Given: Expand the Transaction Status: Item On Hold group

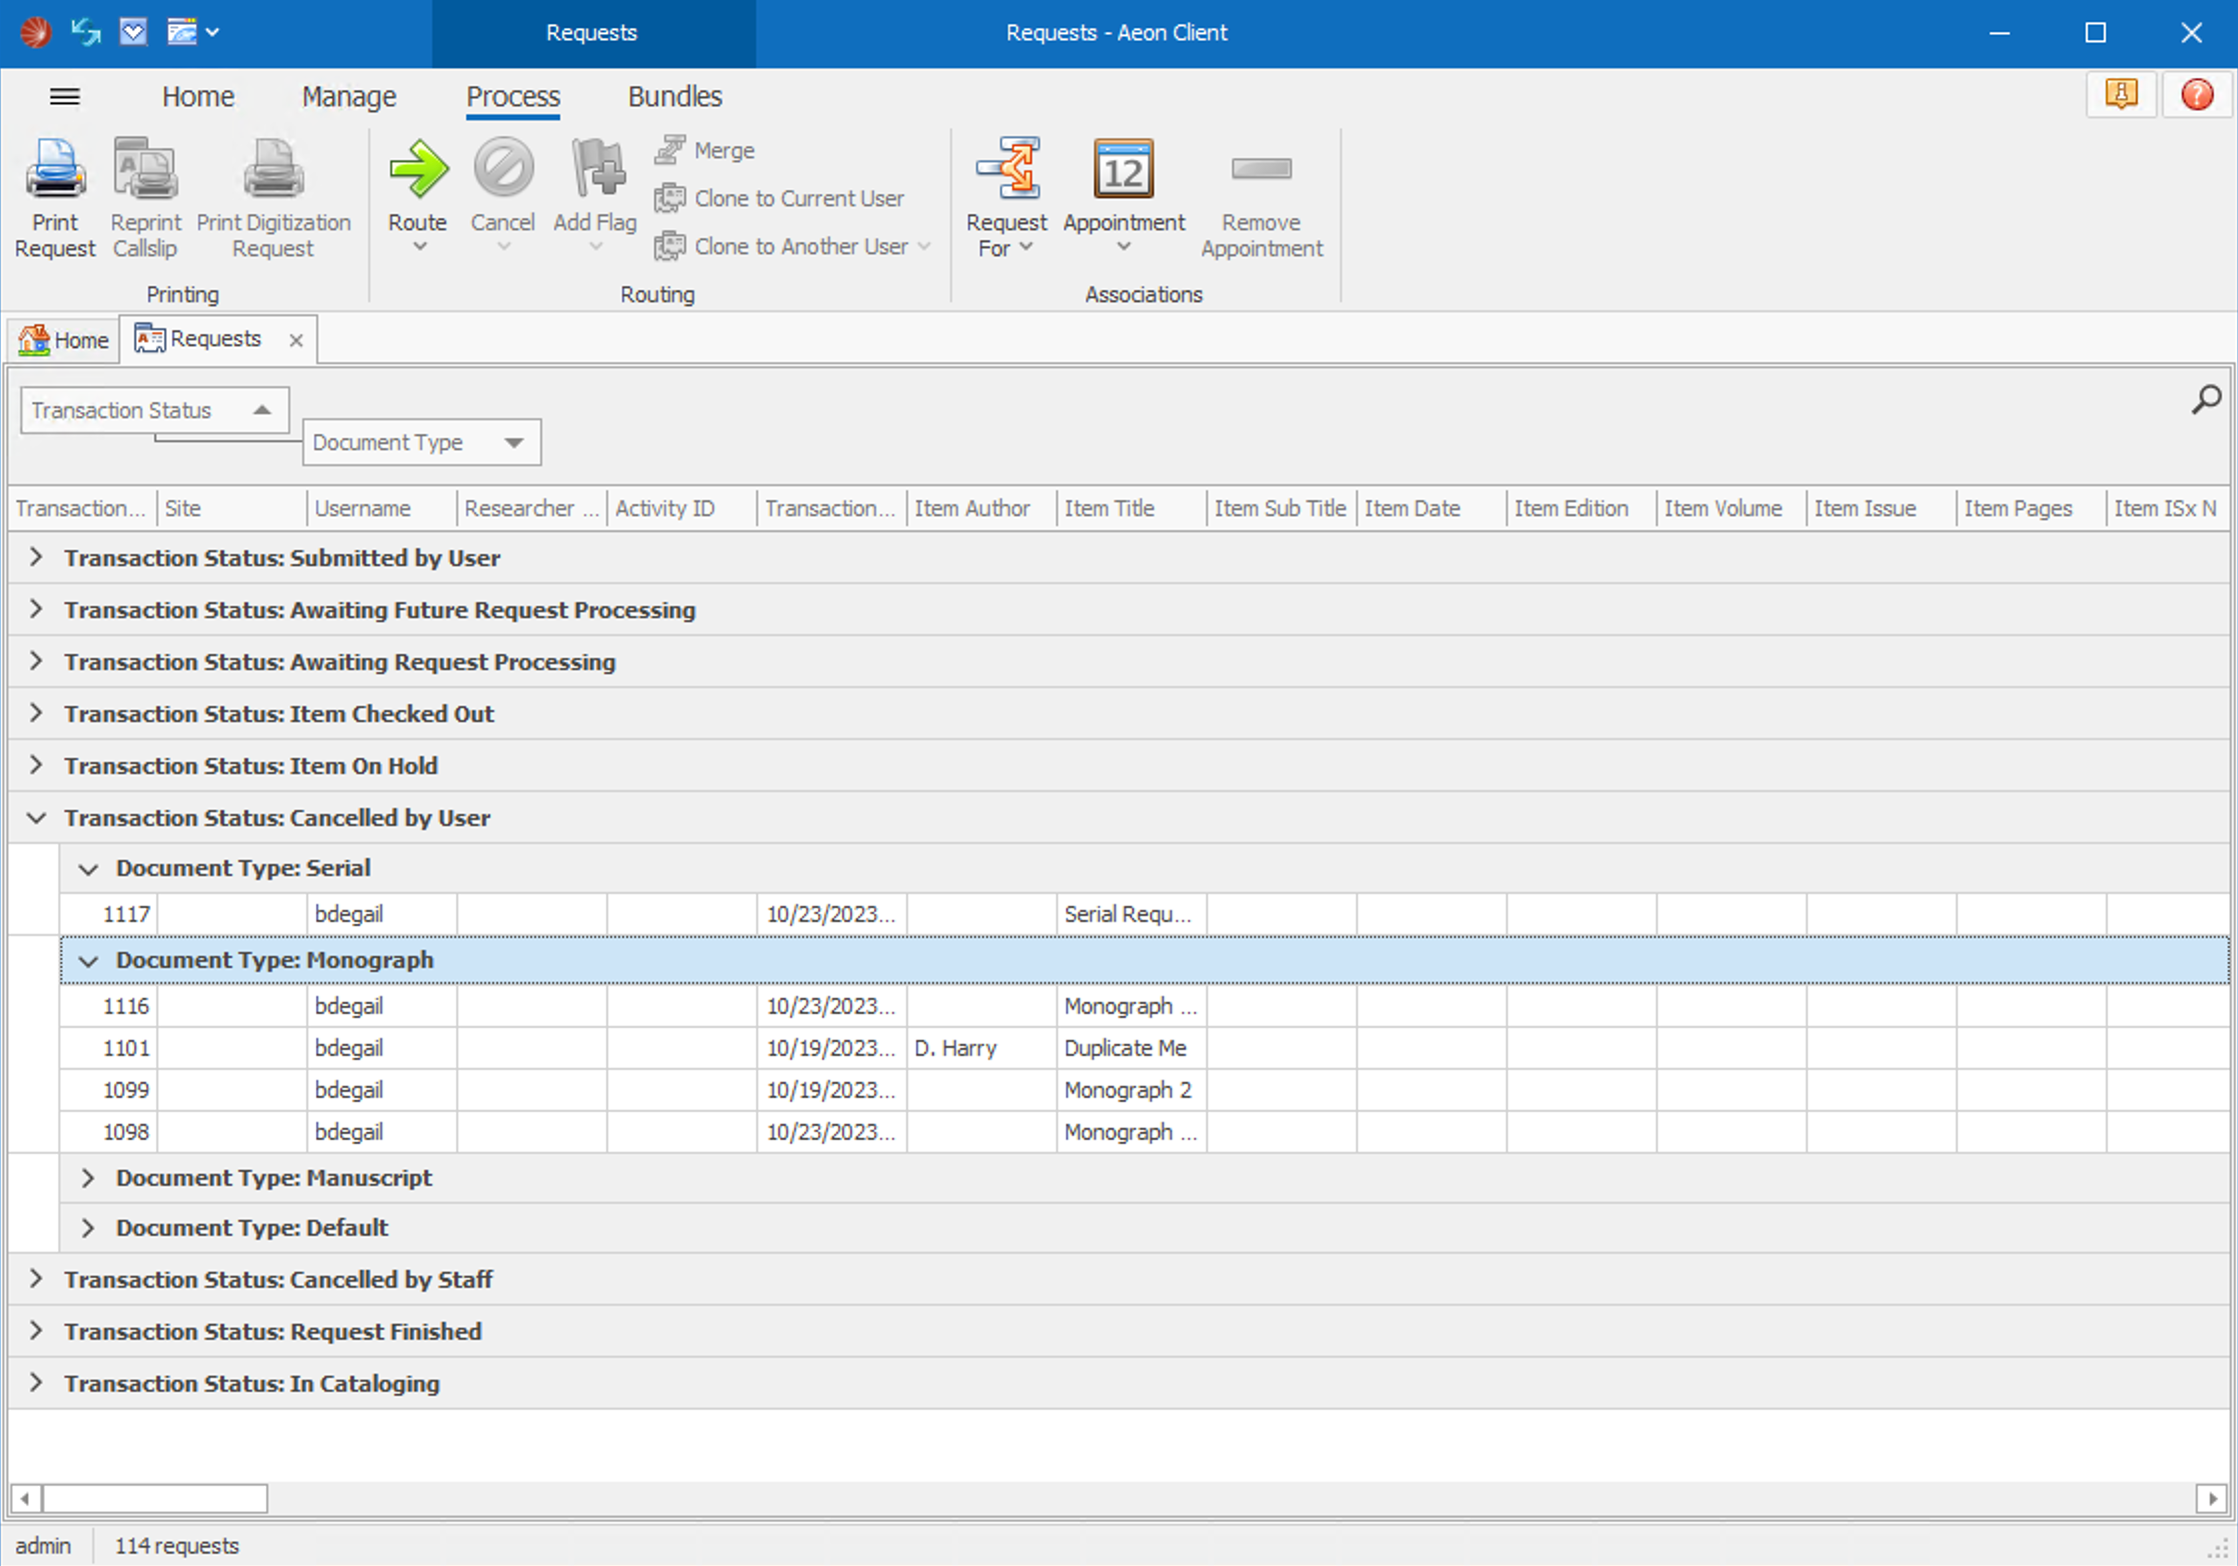Looking at the screenshot, I should [x=35, y=765].
